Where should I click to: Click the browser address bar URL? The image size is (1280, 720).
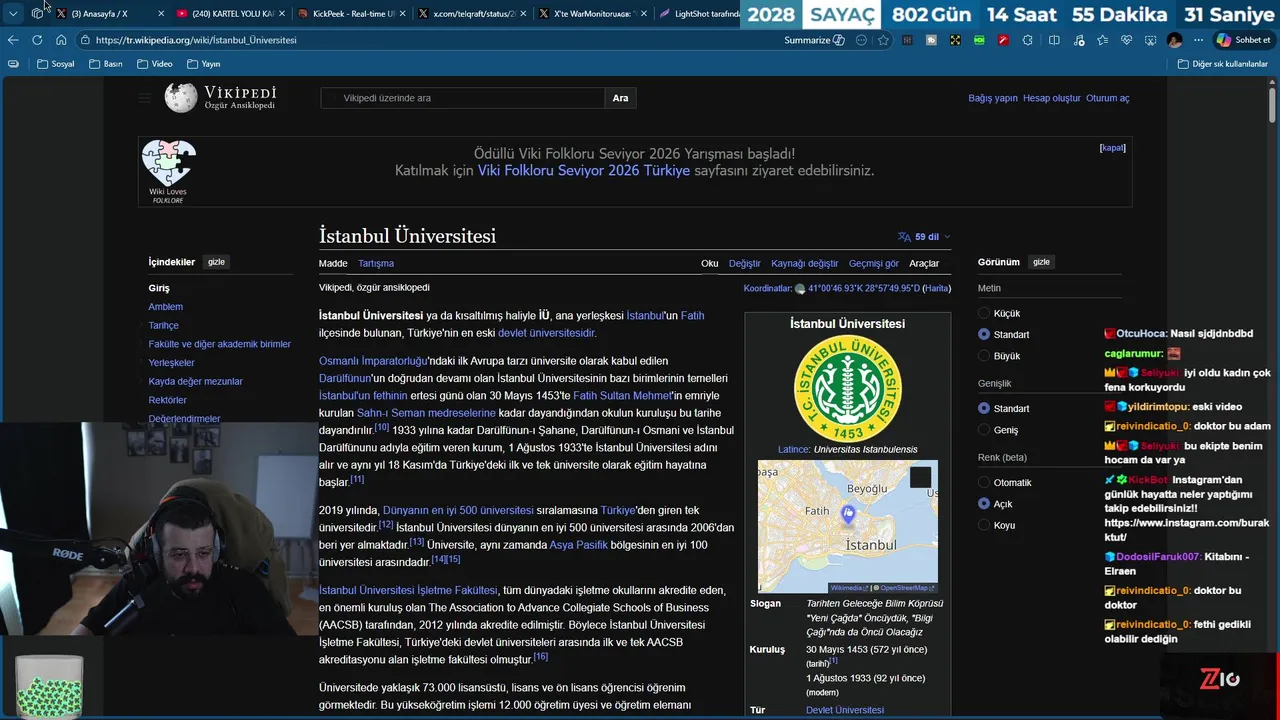click(196, 40)
